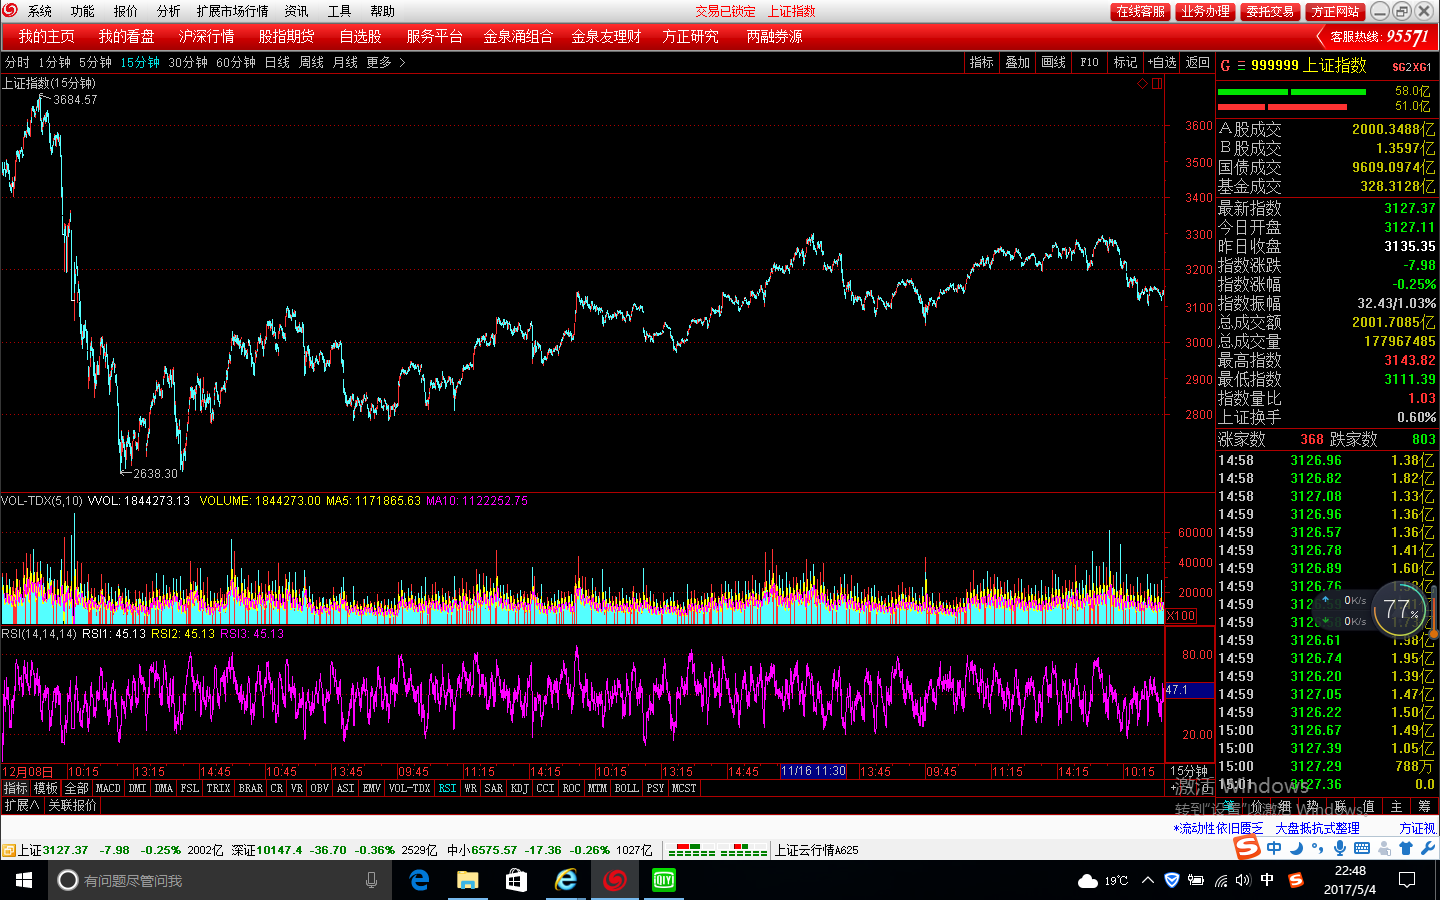Click the 画线 drawing button
The image size is (1440, 900).
click(x=1054, y=62)
